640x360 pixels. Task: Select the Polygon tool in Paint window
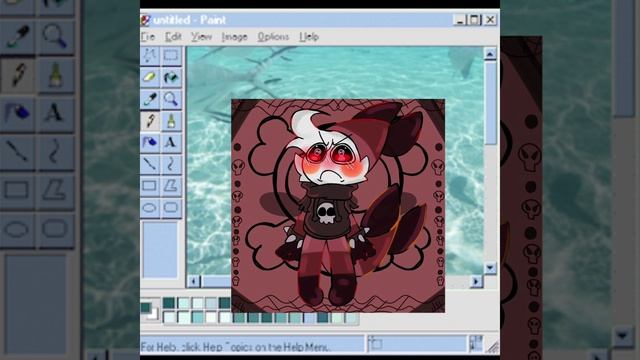click(x=171, y=186)
